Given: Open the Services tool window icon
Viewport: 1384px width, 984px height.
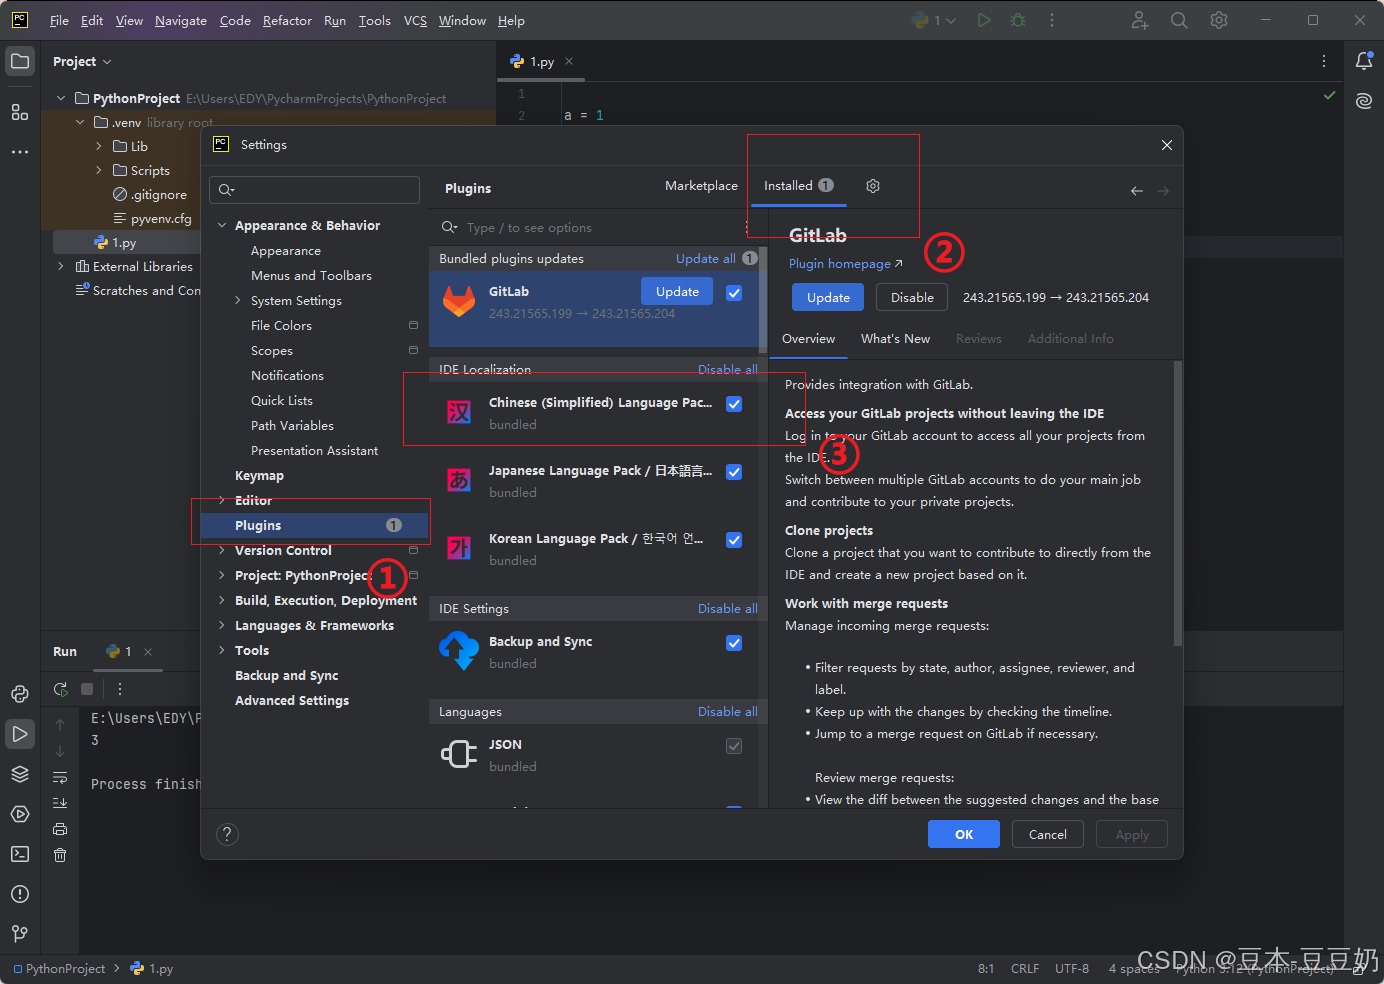Looking at the screenshot, I should coord(20,814).
